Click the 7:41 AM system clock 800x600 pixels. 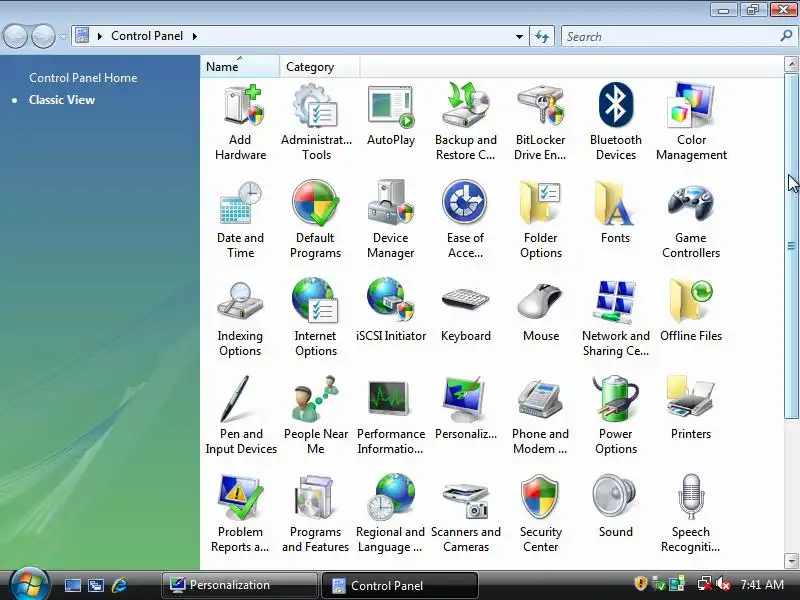(762, 584)
